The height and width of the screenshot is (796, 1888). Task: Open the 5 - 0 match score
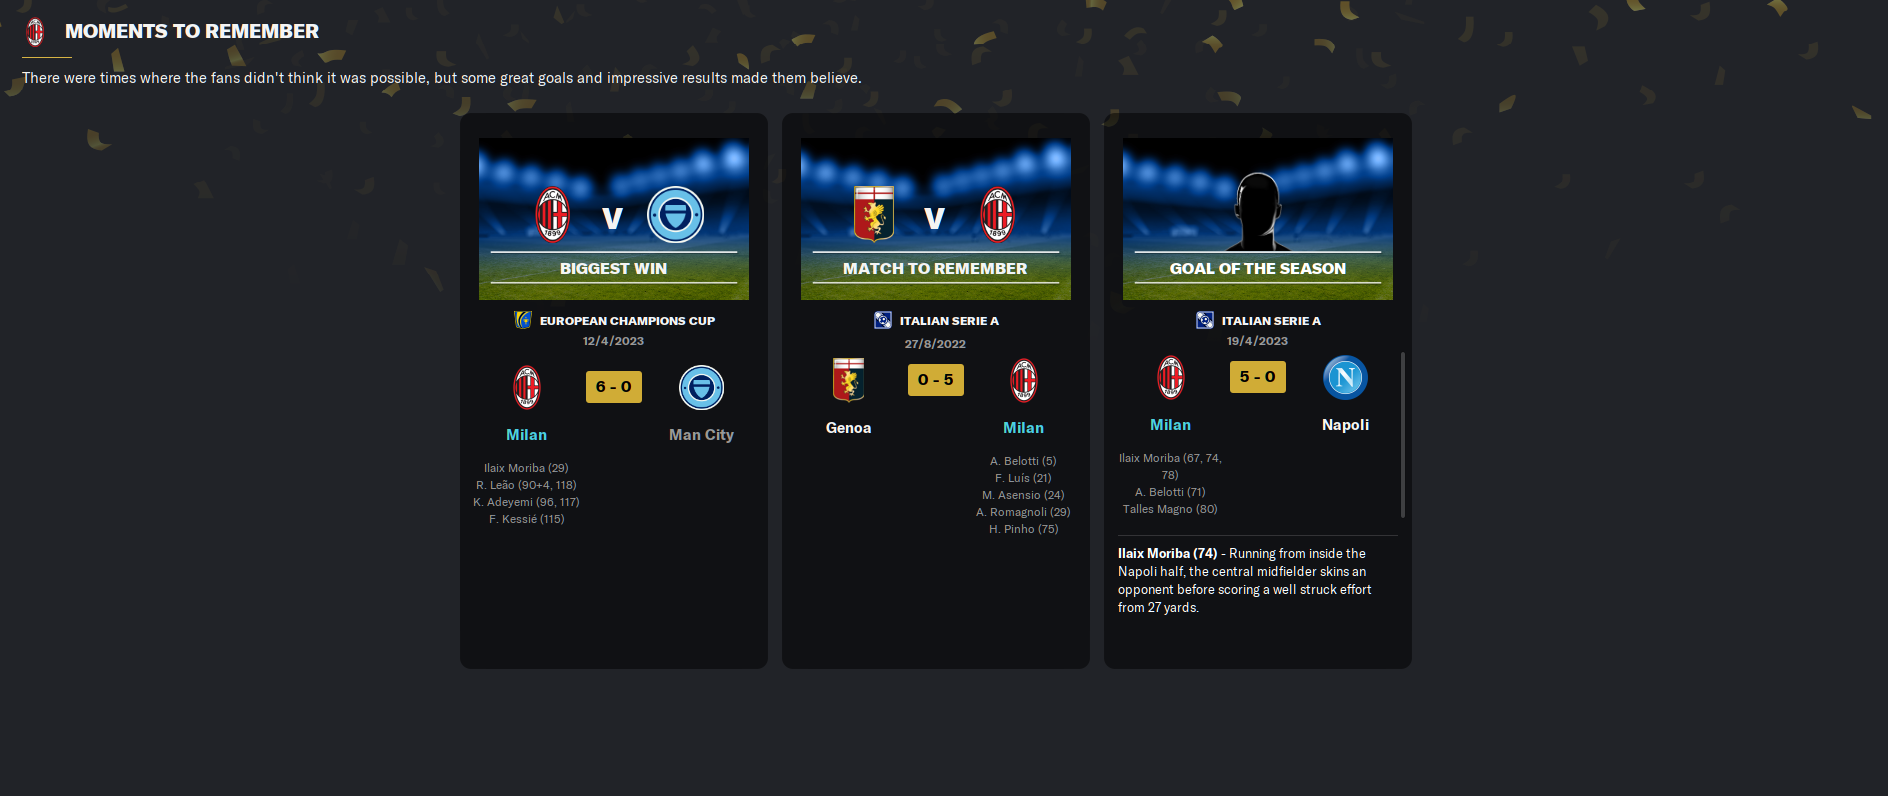point(1258,377)
